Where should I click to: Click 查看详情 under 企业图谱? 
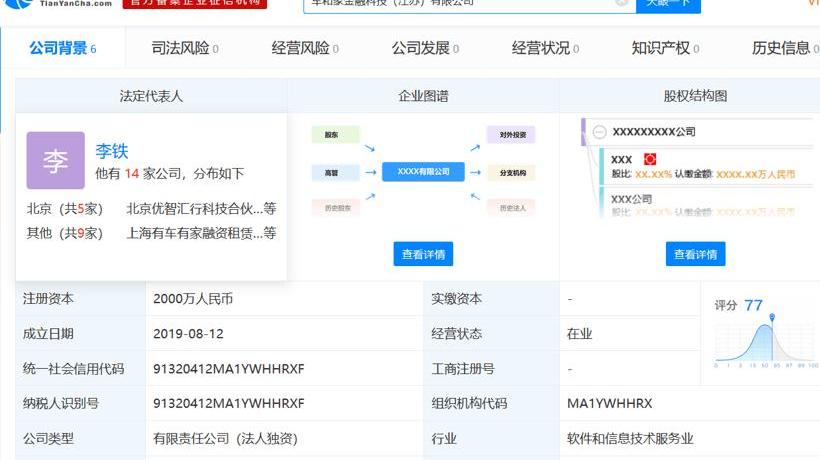(423, 254)
